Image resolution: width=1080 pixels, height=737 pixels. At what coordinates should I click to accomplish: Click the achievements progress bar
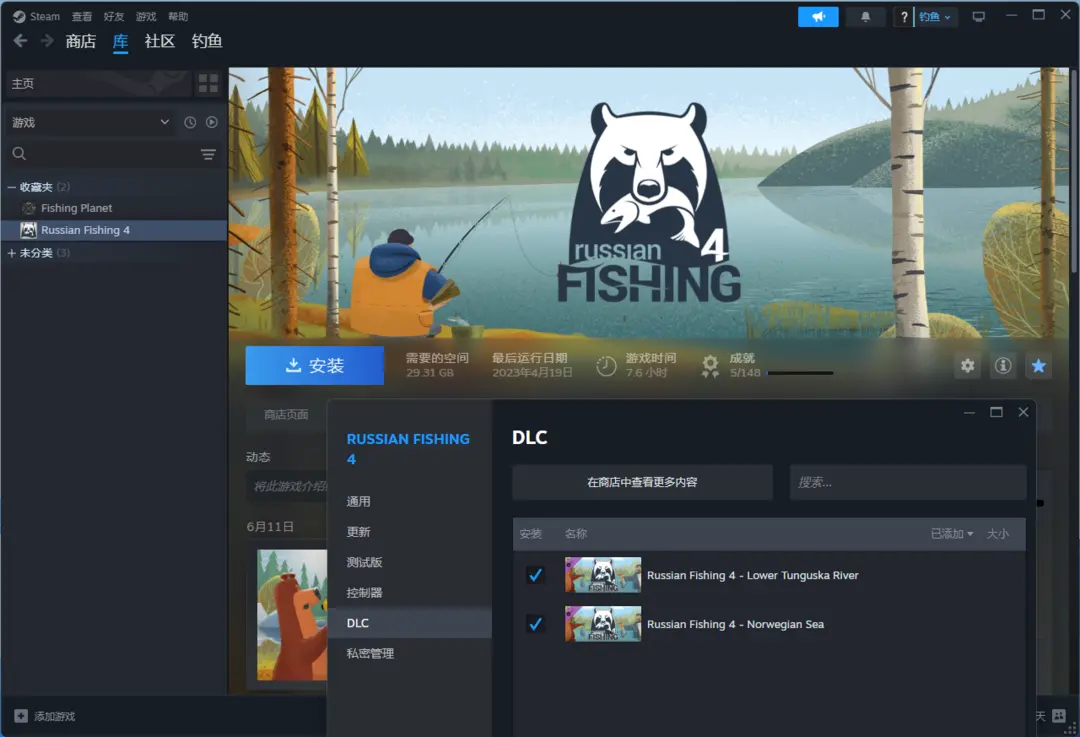[x=800, y=373]
